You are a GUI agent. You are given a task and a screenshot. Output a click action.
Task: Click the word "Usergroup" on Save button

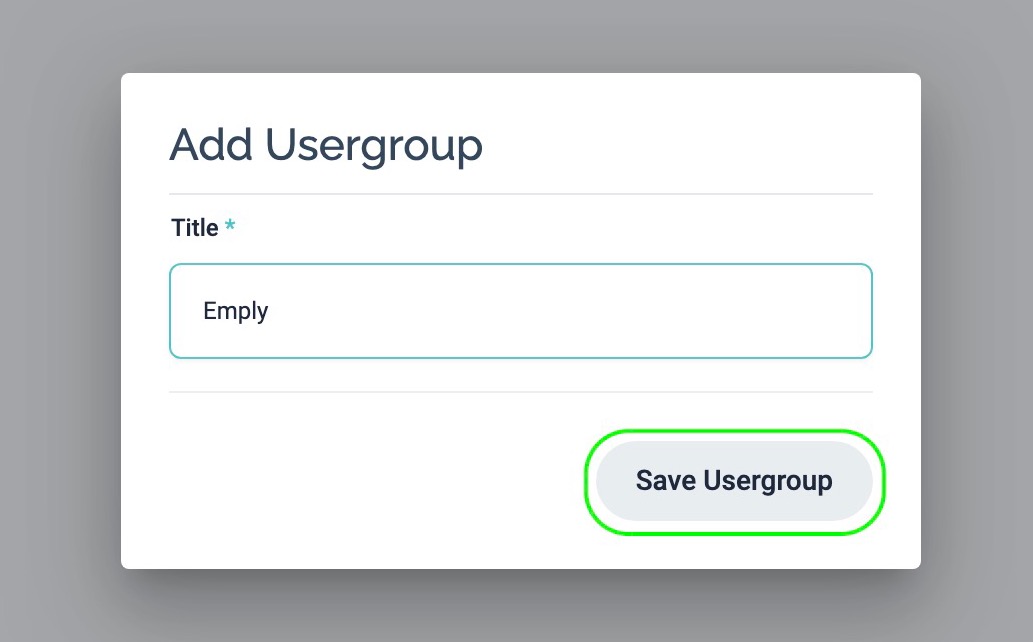click(768, 481)
